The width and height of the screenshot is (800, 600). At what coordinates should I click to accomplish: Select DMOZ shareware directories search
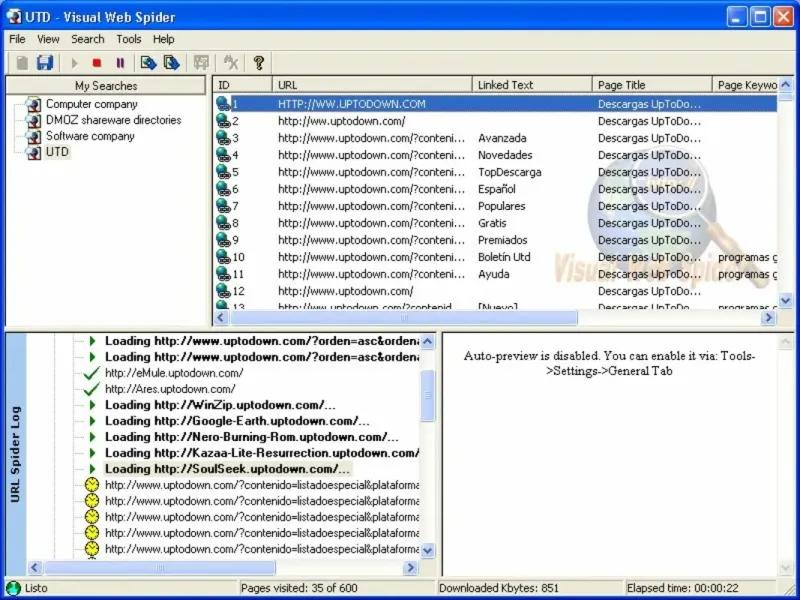pos(114,120)
